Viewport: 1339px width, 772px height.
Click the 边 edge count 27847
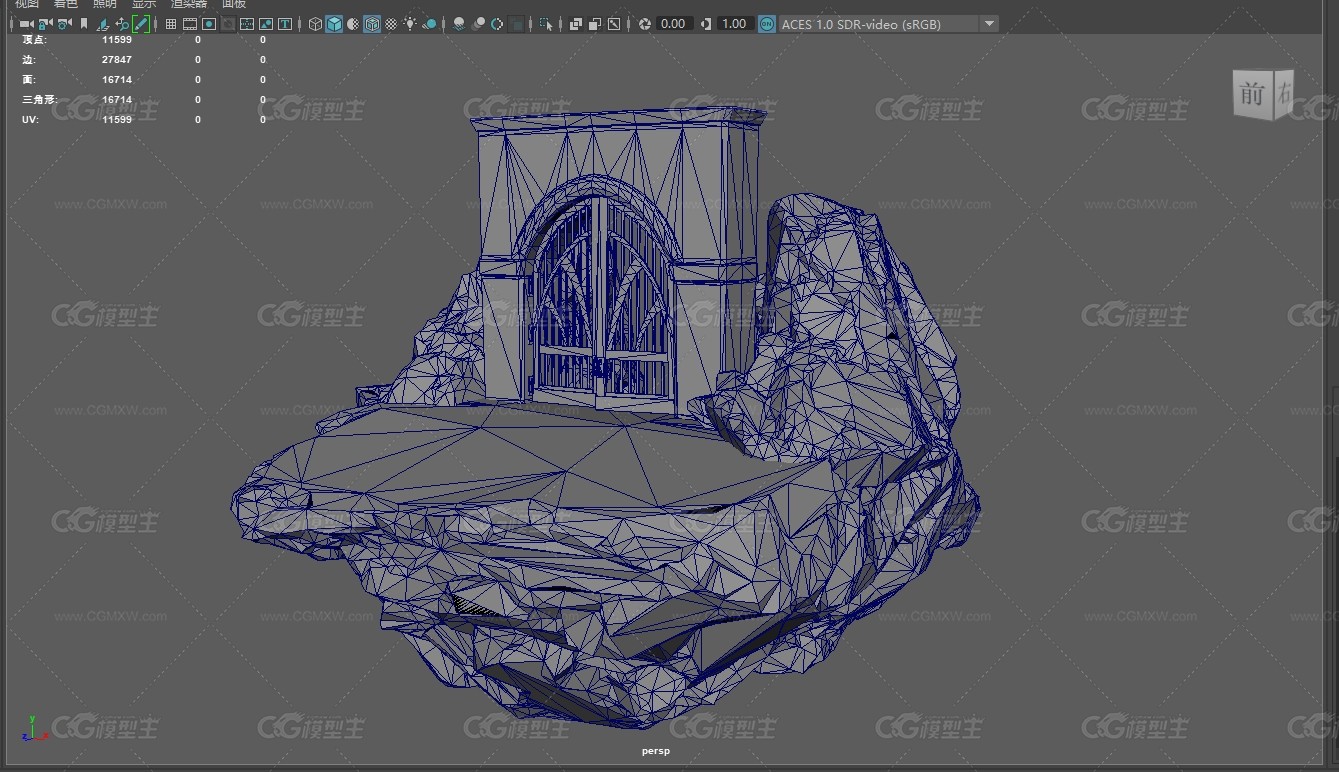[117, 60]
